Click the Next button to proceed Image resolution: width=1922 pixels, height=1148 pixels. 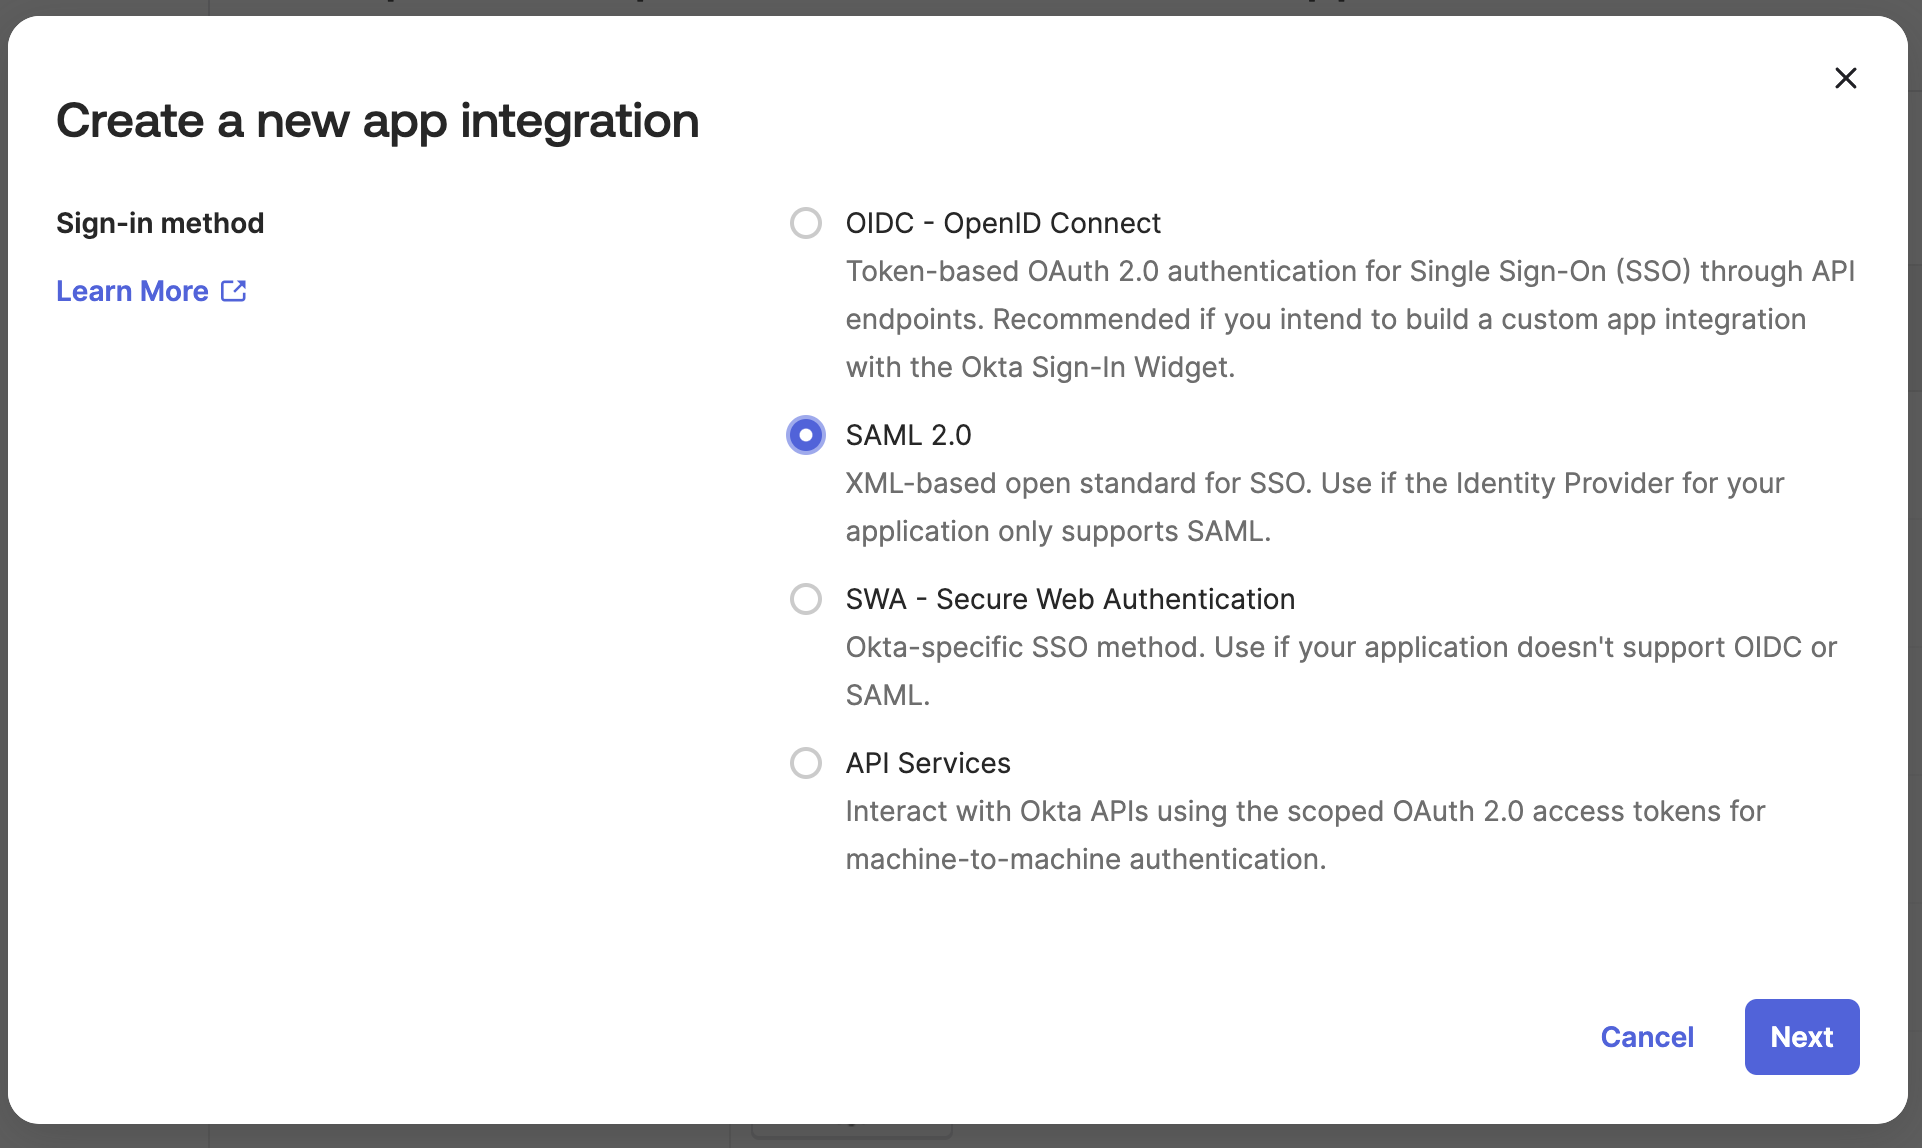(x=1800, y=1036)
